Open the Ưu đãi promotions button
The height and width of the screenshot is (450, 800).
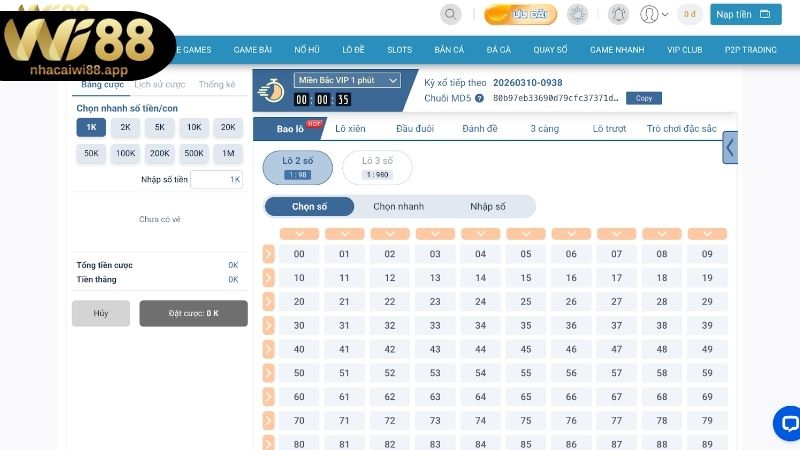[x=520, y=14]
